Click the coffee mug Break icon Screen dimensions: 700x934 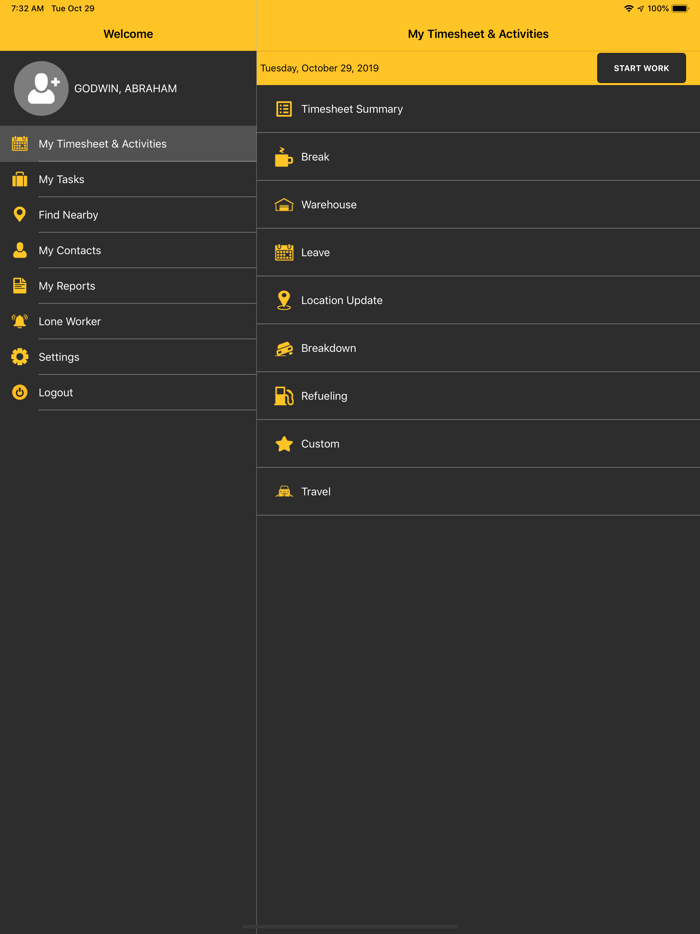(x=284, y=157)
